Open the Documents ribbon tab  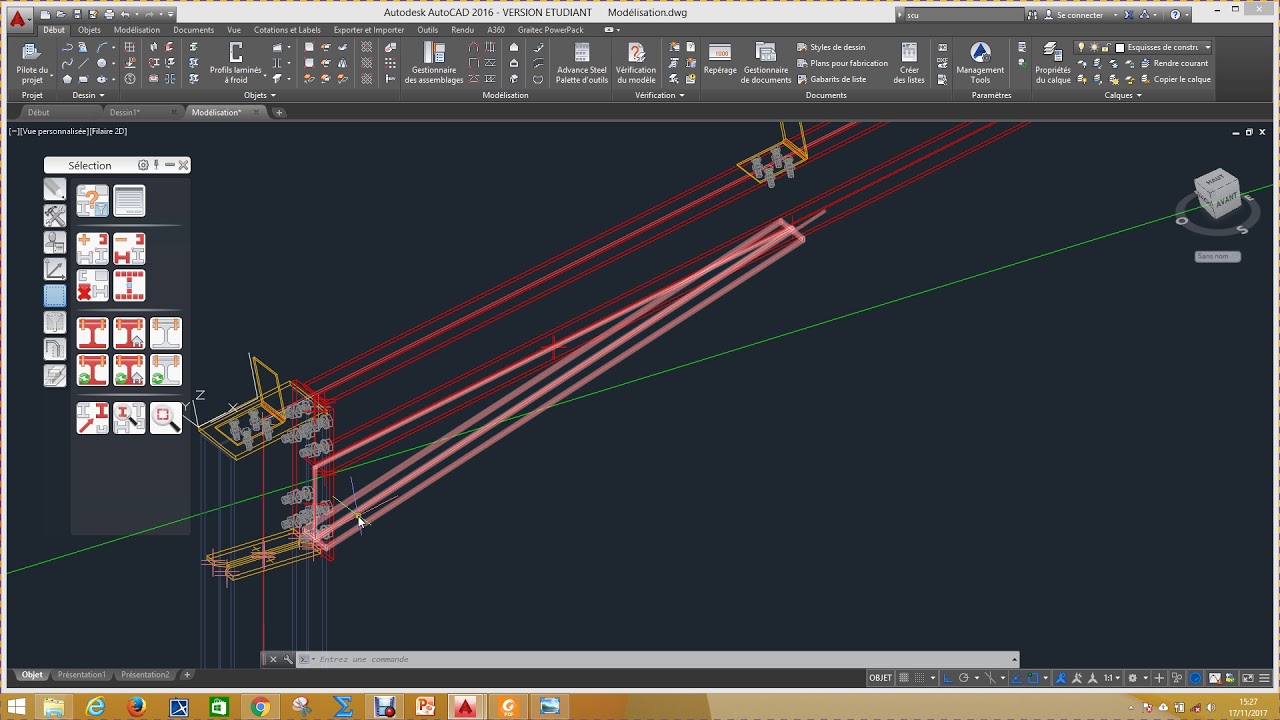(x=193, y=30)
